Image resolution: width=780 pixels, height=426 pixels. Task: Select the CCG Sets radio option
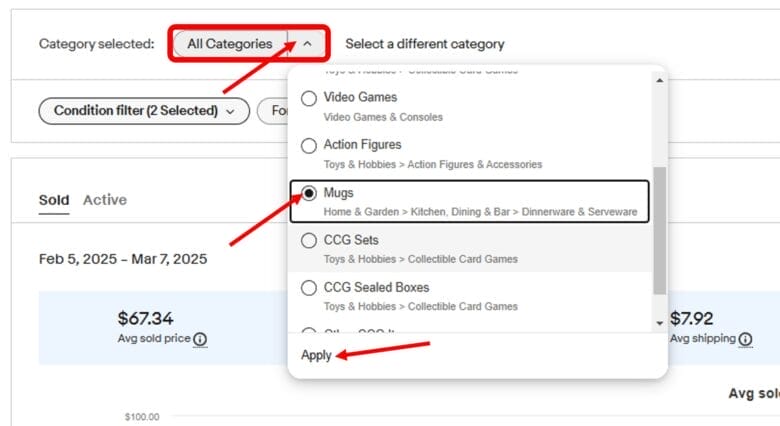click(x=309, y=241)
